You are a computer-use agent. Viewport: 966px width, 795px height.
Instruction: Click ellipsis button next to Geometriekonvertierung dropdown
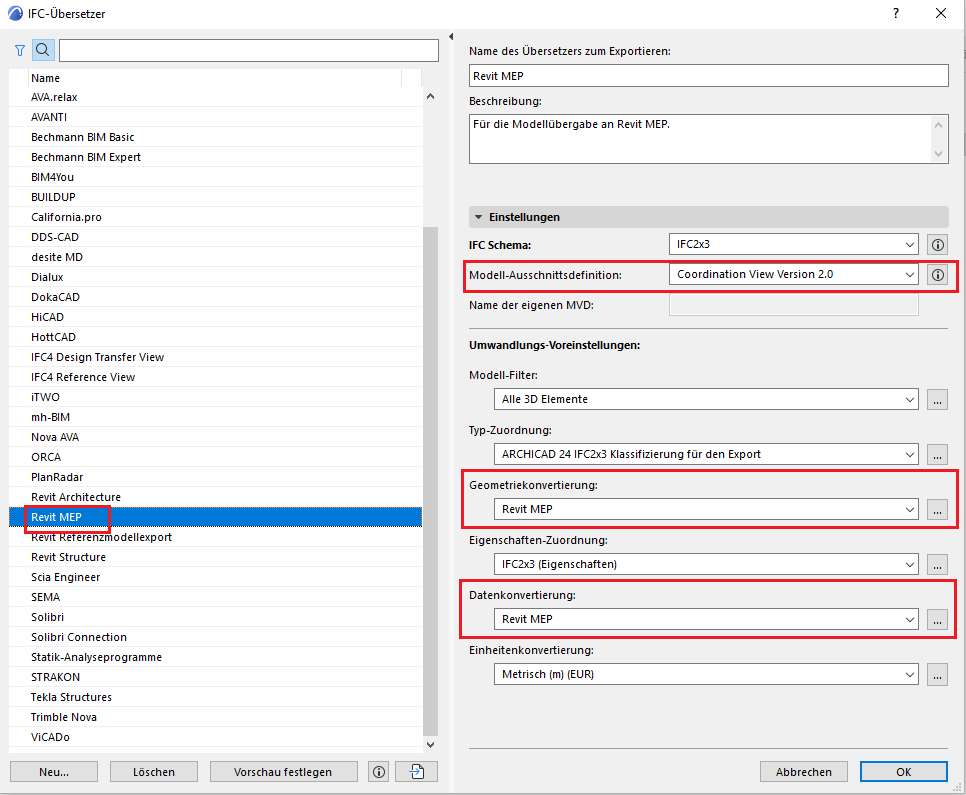[x=937, y=509]
